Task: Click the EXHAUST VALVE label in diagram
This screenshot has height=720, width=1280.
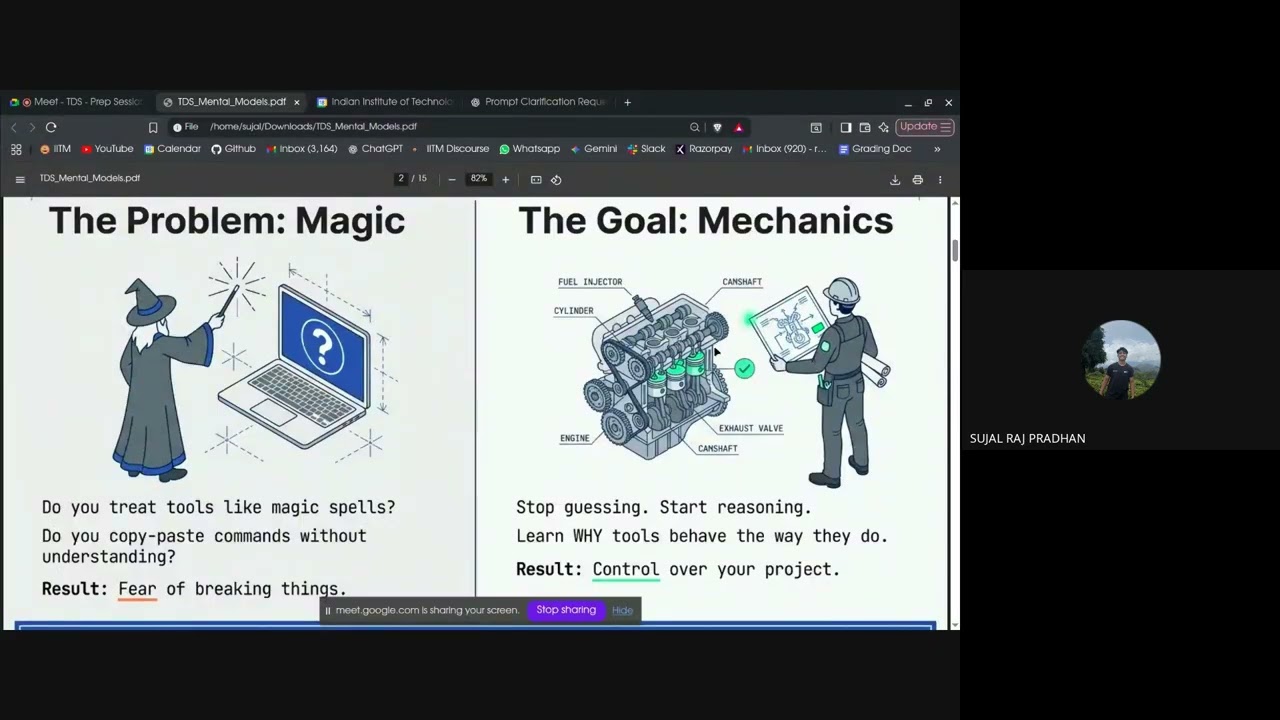Action: pyautogui.click(x=751, y=428)
